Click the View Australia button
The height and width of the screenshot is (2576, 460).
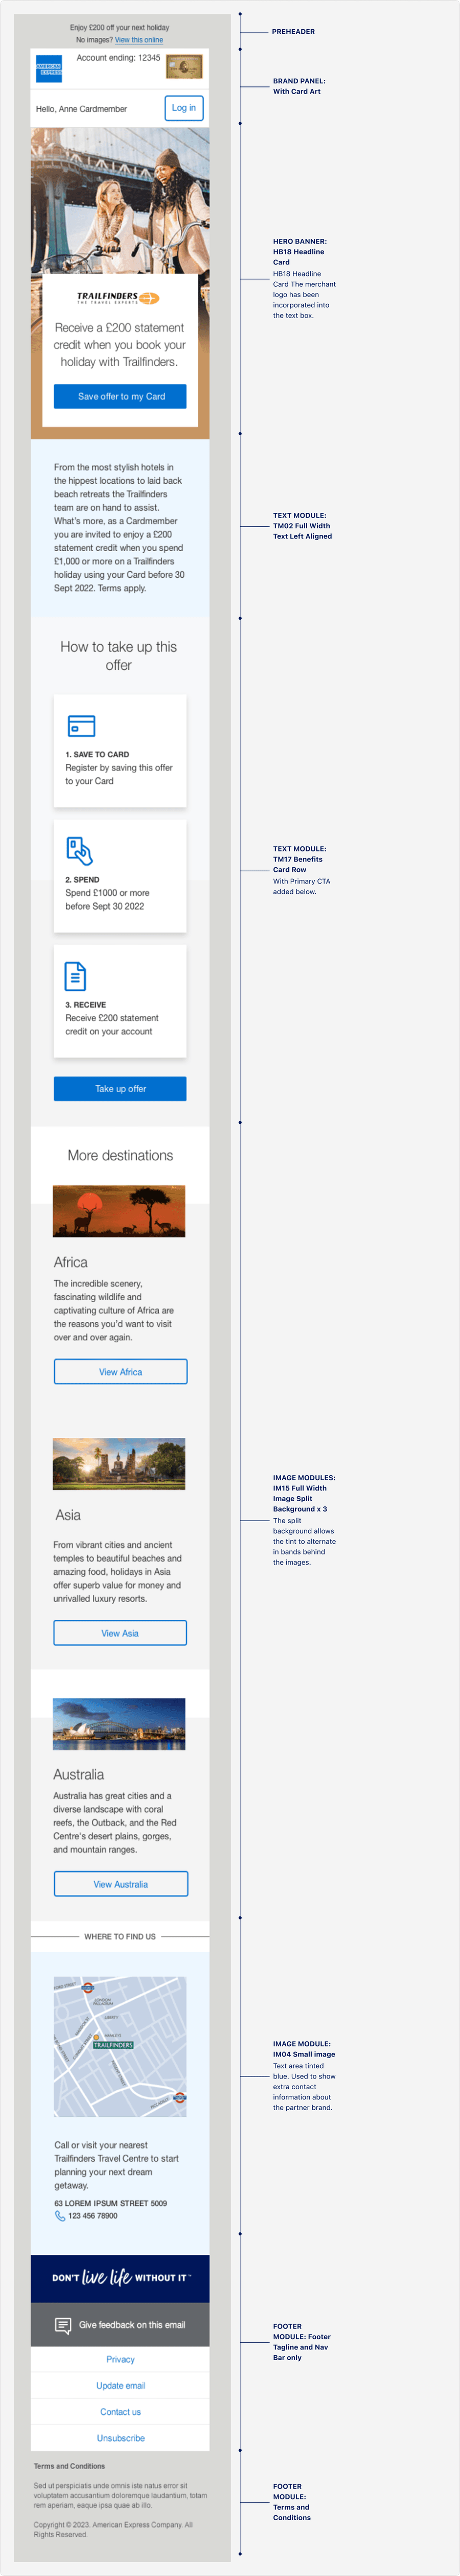[x=120, y=1884]
